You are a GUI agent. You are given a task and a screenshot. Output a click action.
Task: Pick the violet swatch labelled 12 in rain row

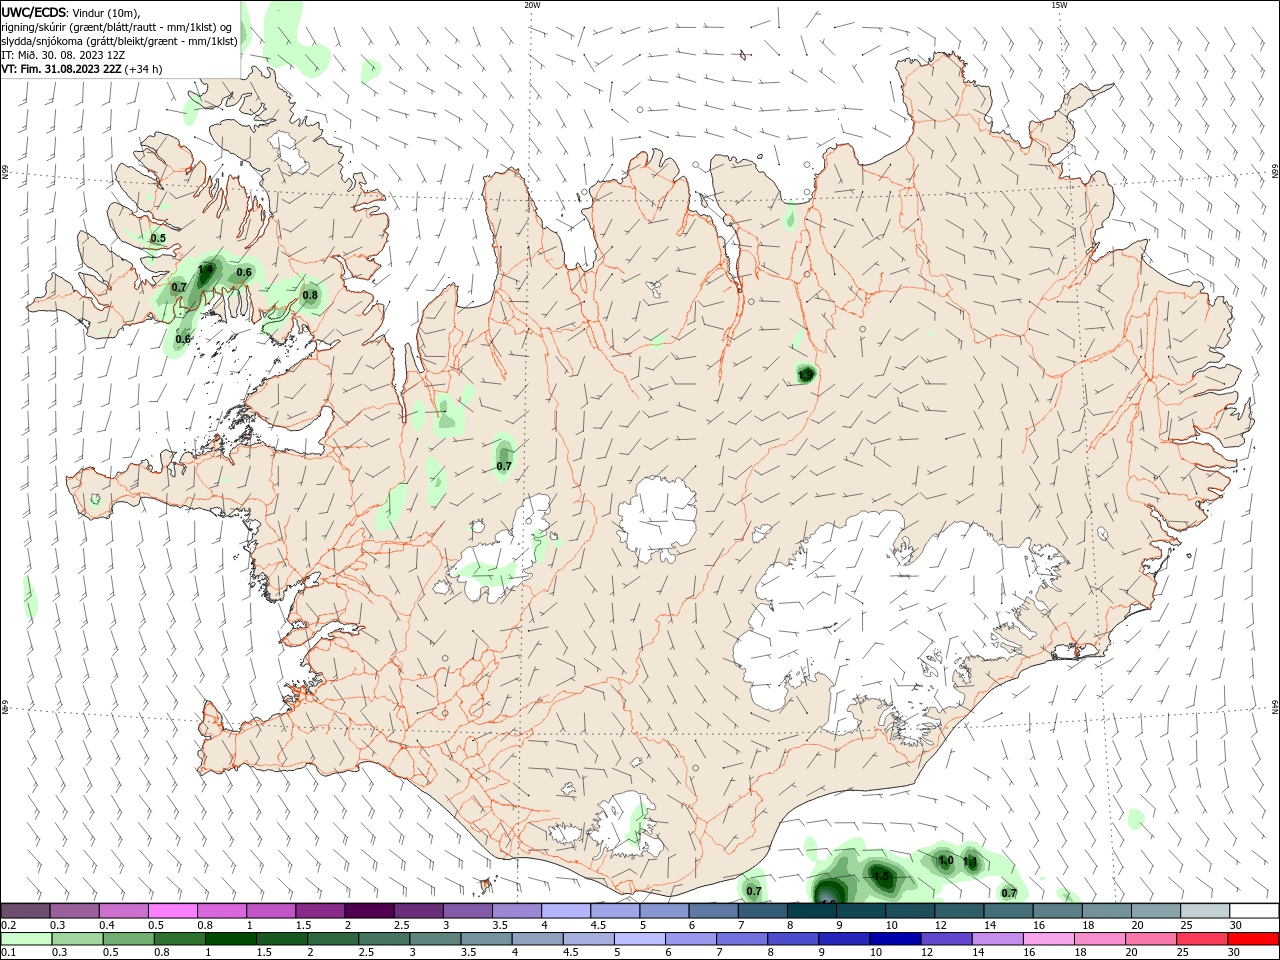(x=946, y=939)
